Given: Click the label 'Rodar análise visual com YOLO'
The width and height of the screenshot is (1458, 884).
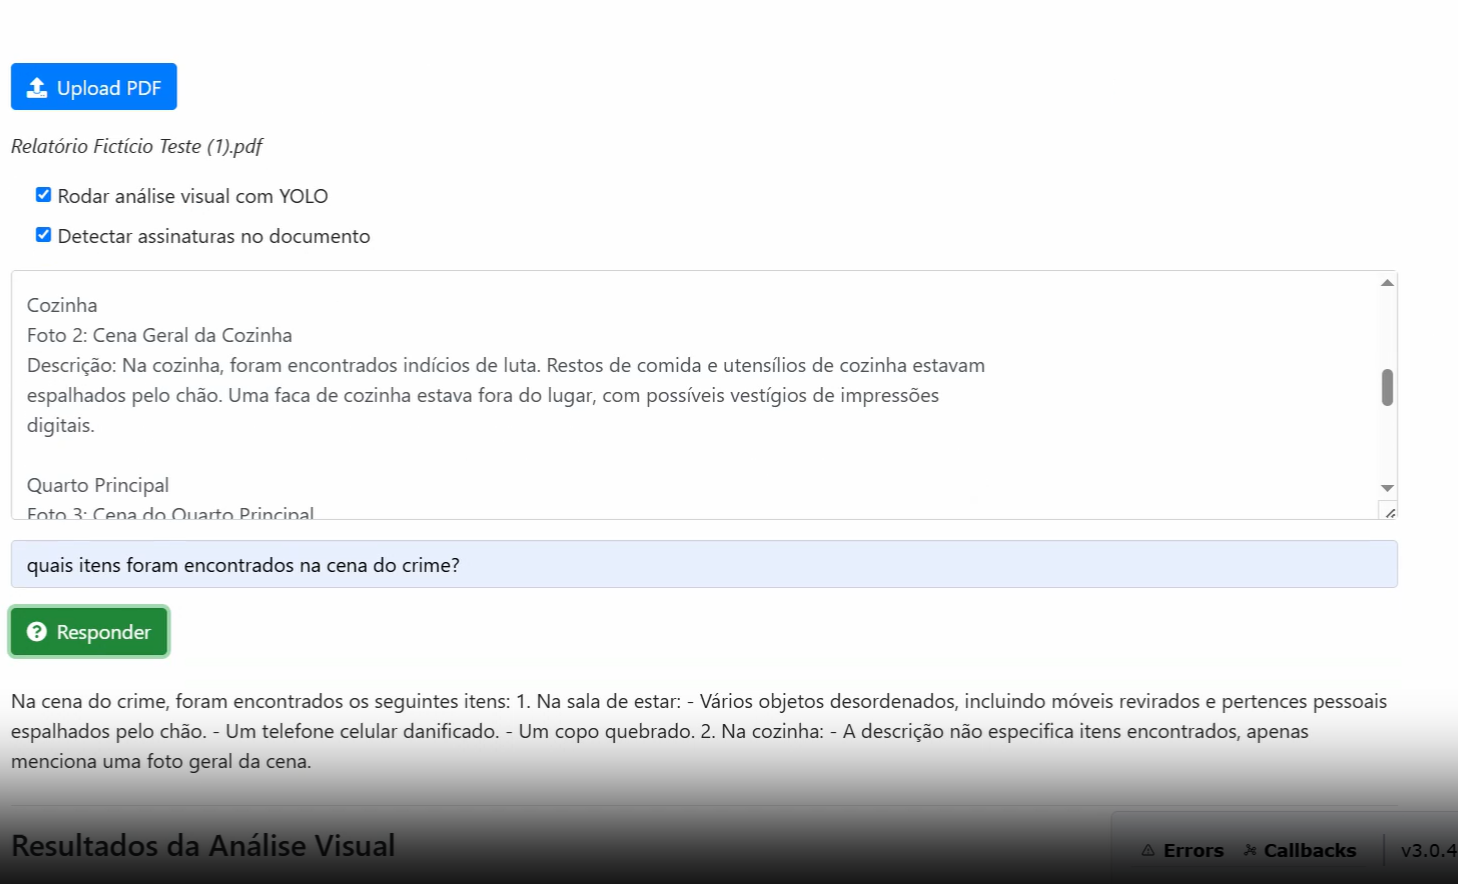Looking at the screenshot, I should (193, 196).
